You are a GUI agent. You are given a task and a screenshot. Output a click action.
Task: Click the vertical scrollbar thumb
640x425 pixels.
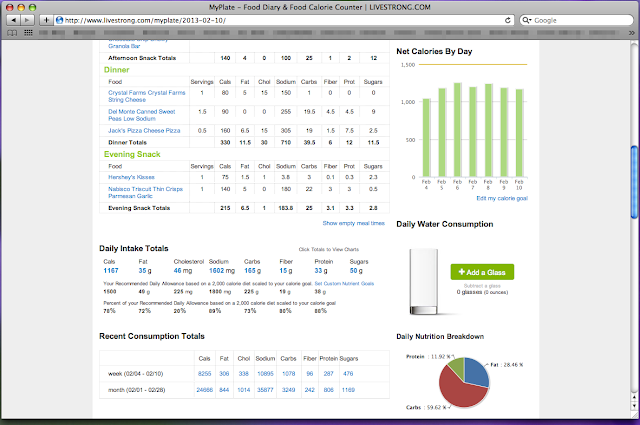pos(634,182)
